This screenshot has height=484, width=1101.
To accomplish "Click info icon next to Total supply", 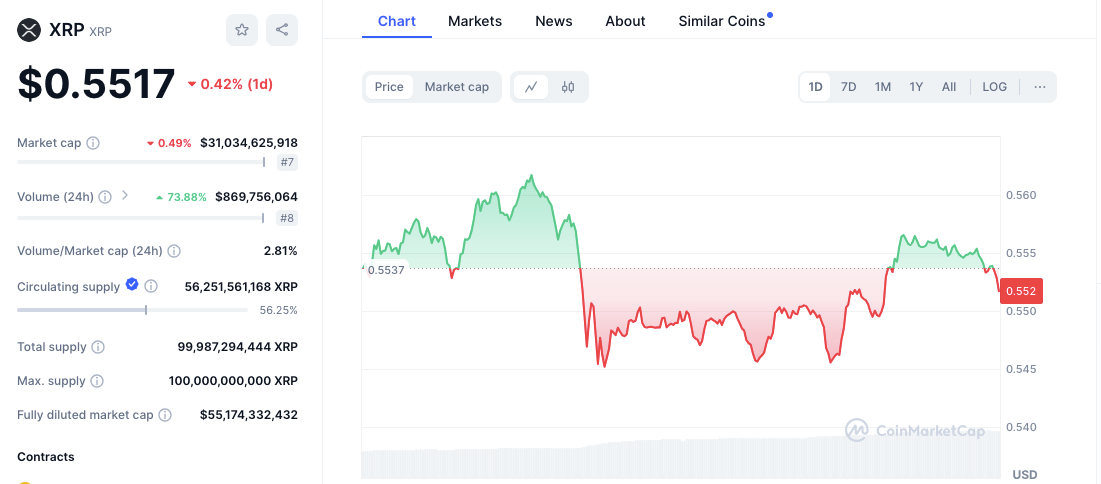I will tap(98, 347).
